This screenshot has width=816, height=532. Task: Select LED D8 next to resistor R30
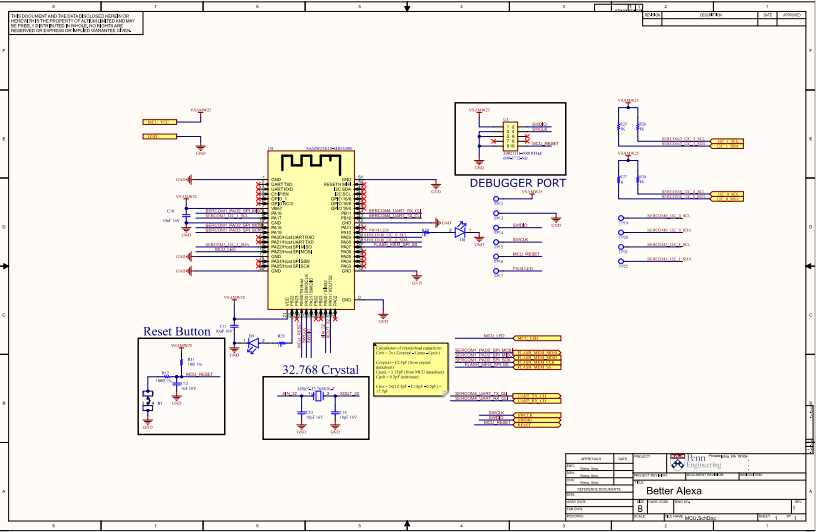coord(461,230)
